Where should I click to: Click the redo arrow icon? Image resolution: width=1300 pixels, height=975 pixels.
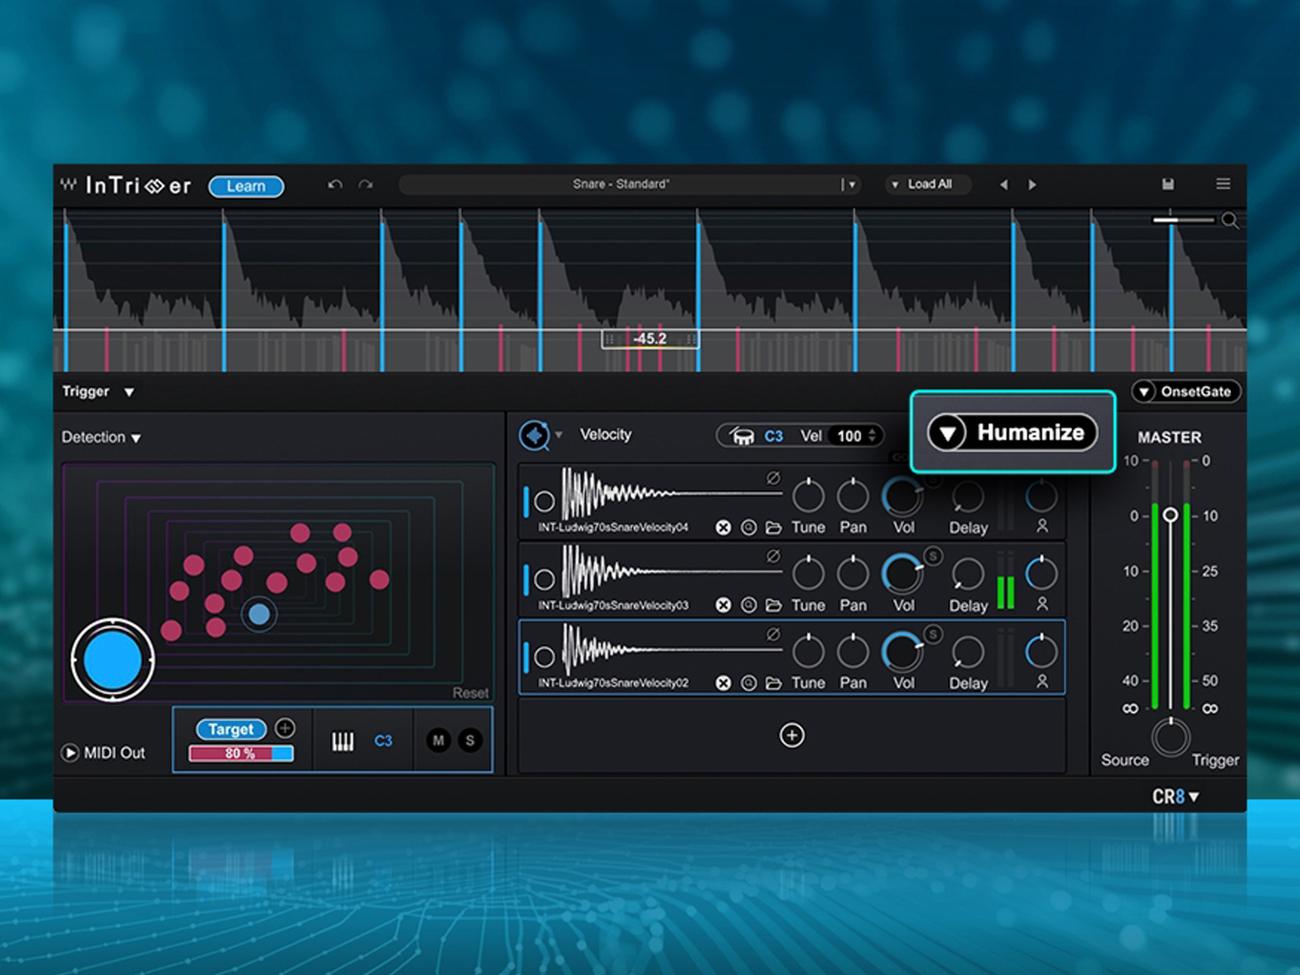pos(366,185)
